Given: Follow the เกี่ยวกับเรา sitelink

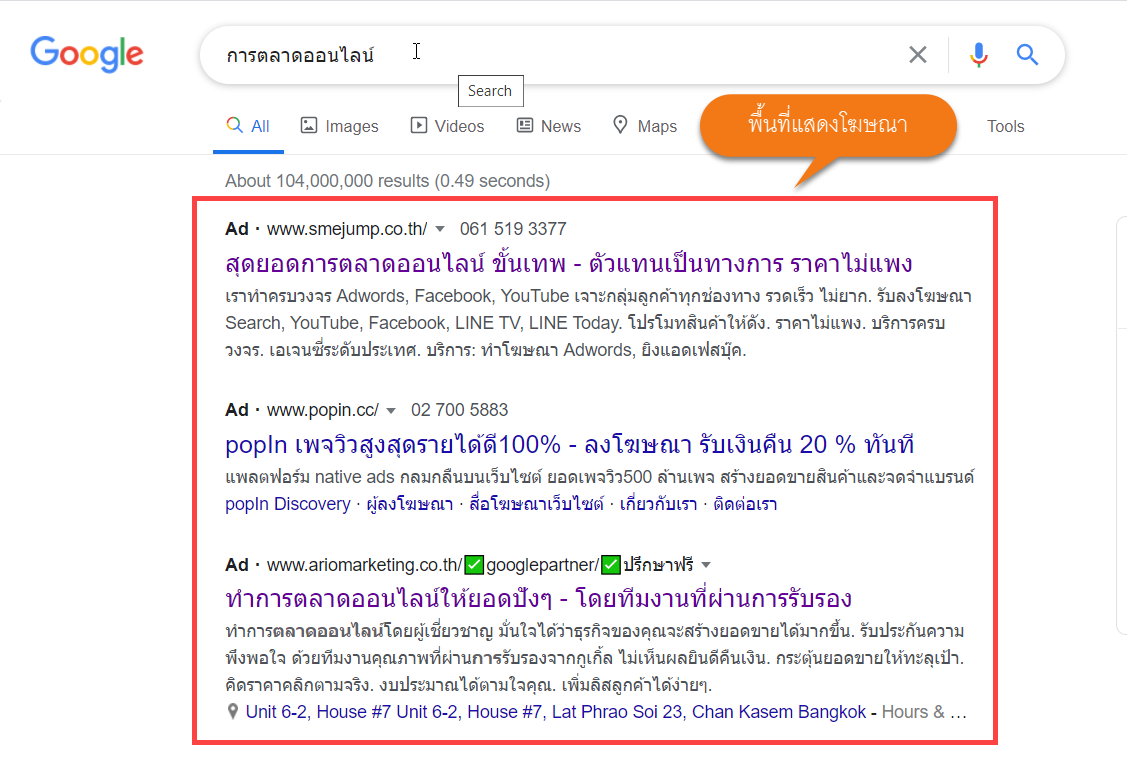Looking at the screenshot, I should click(x=658, y=504).
